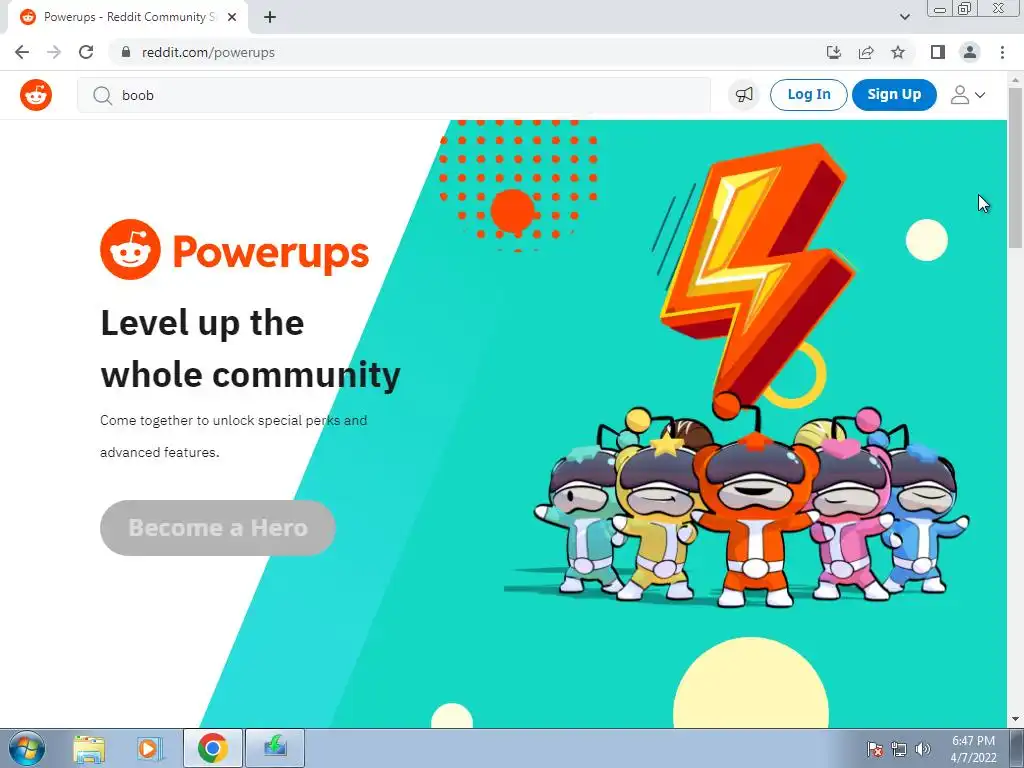Click the Become a Hero button
This screenshot has width=1024, height=768.
[217, 528]
